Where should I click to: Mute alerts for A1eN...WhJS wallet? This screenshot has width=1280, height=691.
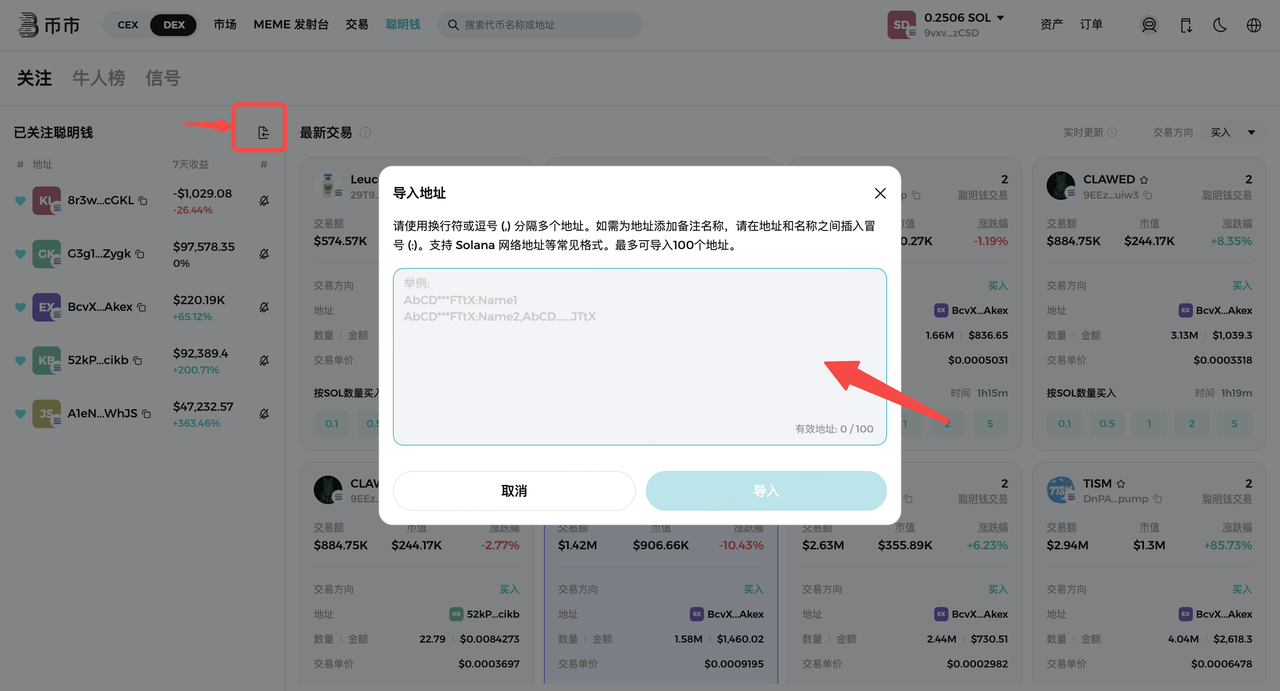coord(264,413)
